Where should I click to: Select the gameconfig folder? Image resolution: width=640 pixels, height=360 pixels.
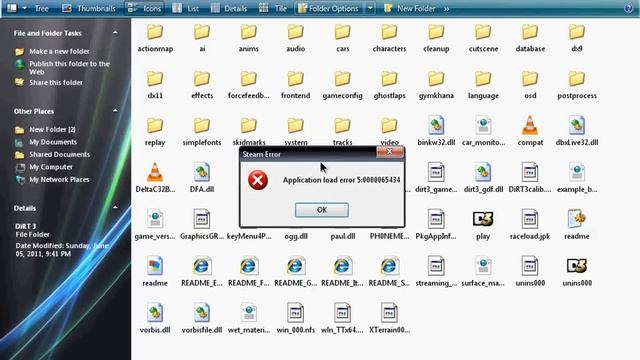[342, 85]
